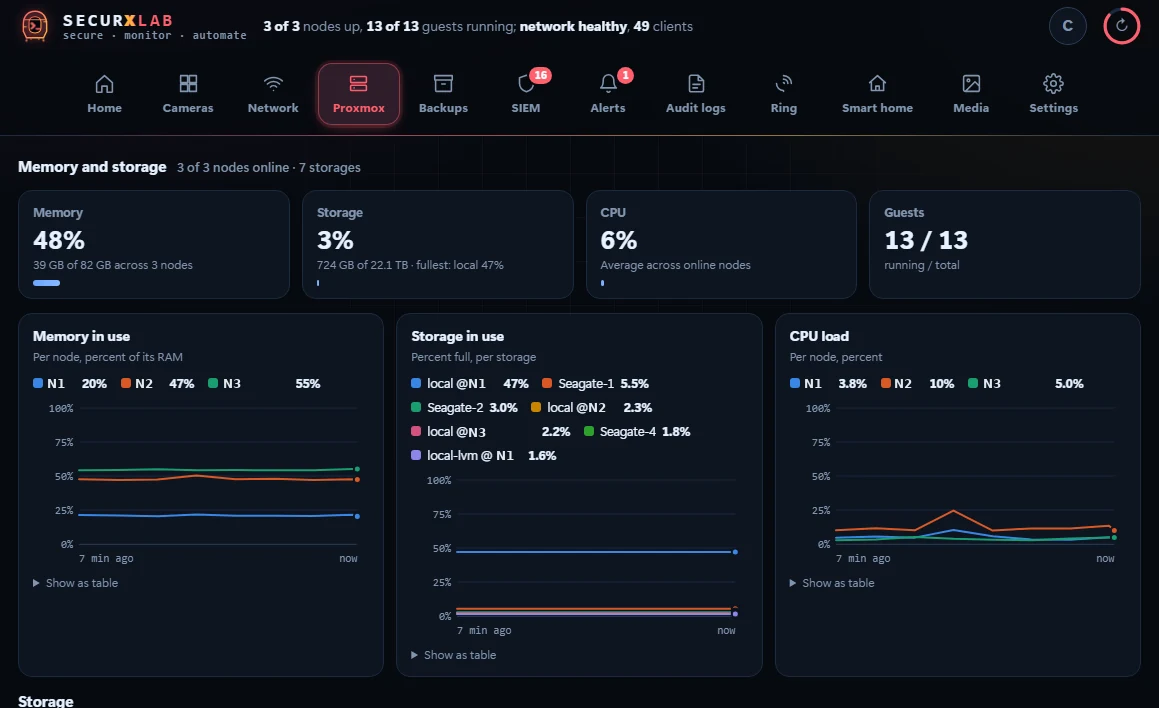1159x708 pixels.
Task: Click the green Seagate-4 legend swatch
Action: click(x=589, y=431)
